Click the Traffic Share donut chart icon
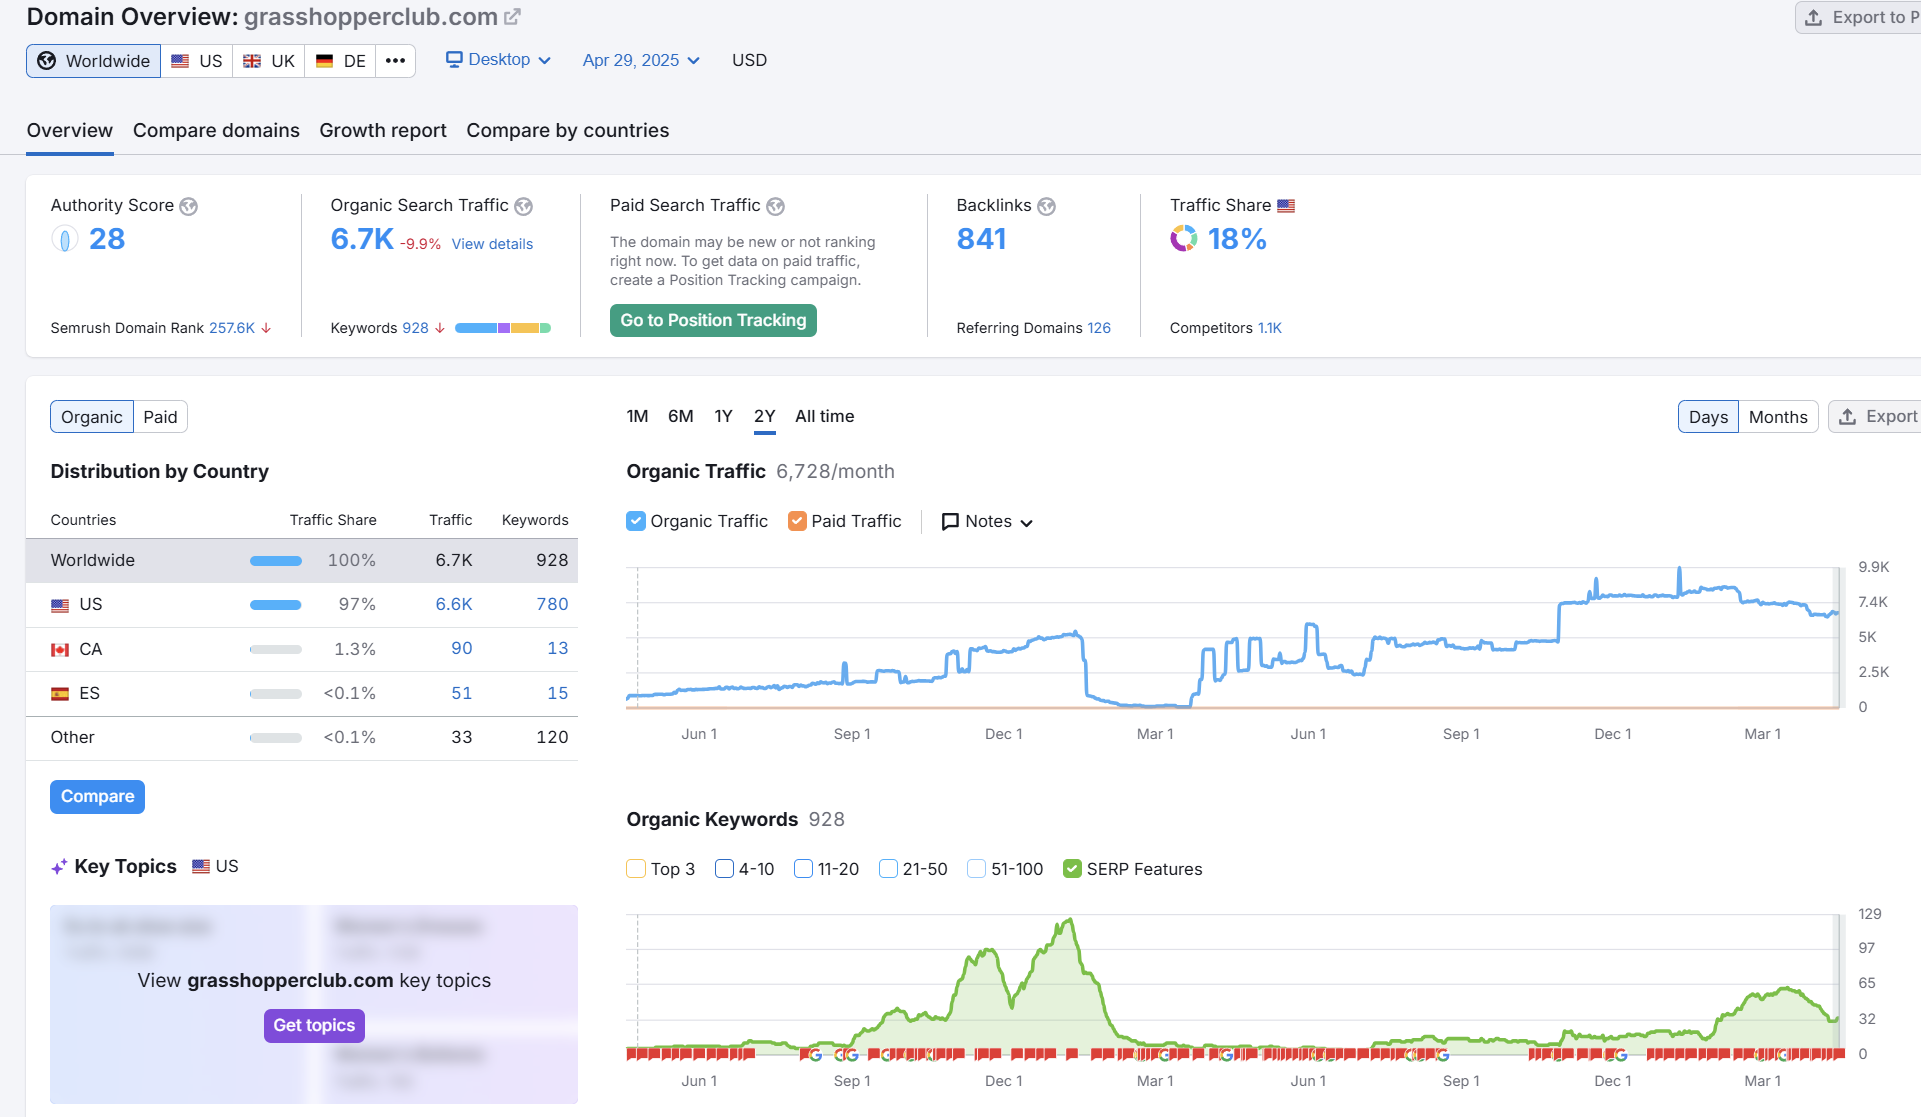 1184,239
